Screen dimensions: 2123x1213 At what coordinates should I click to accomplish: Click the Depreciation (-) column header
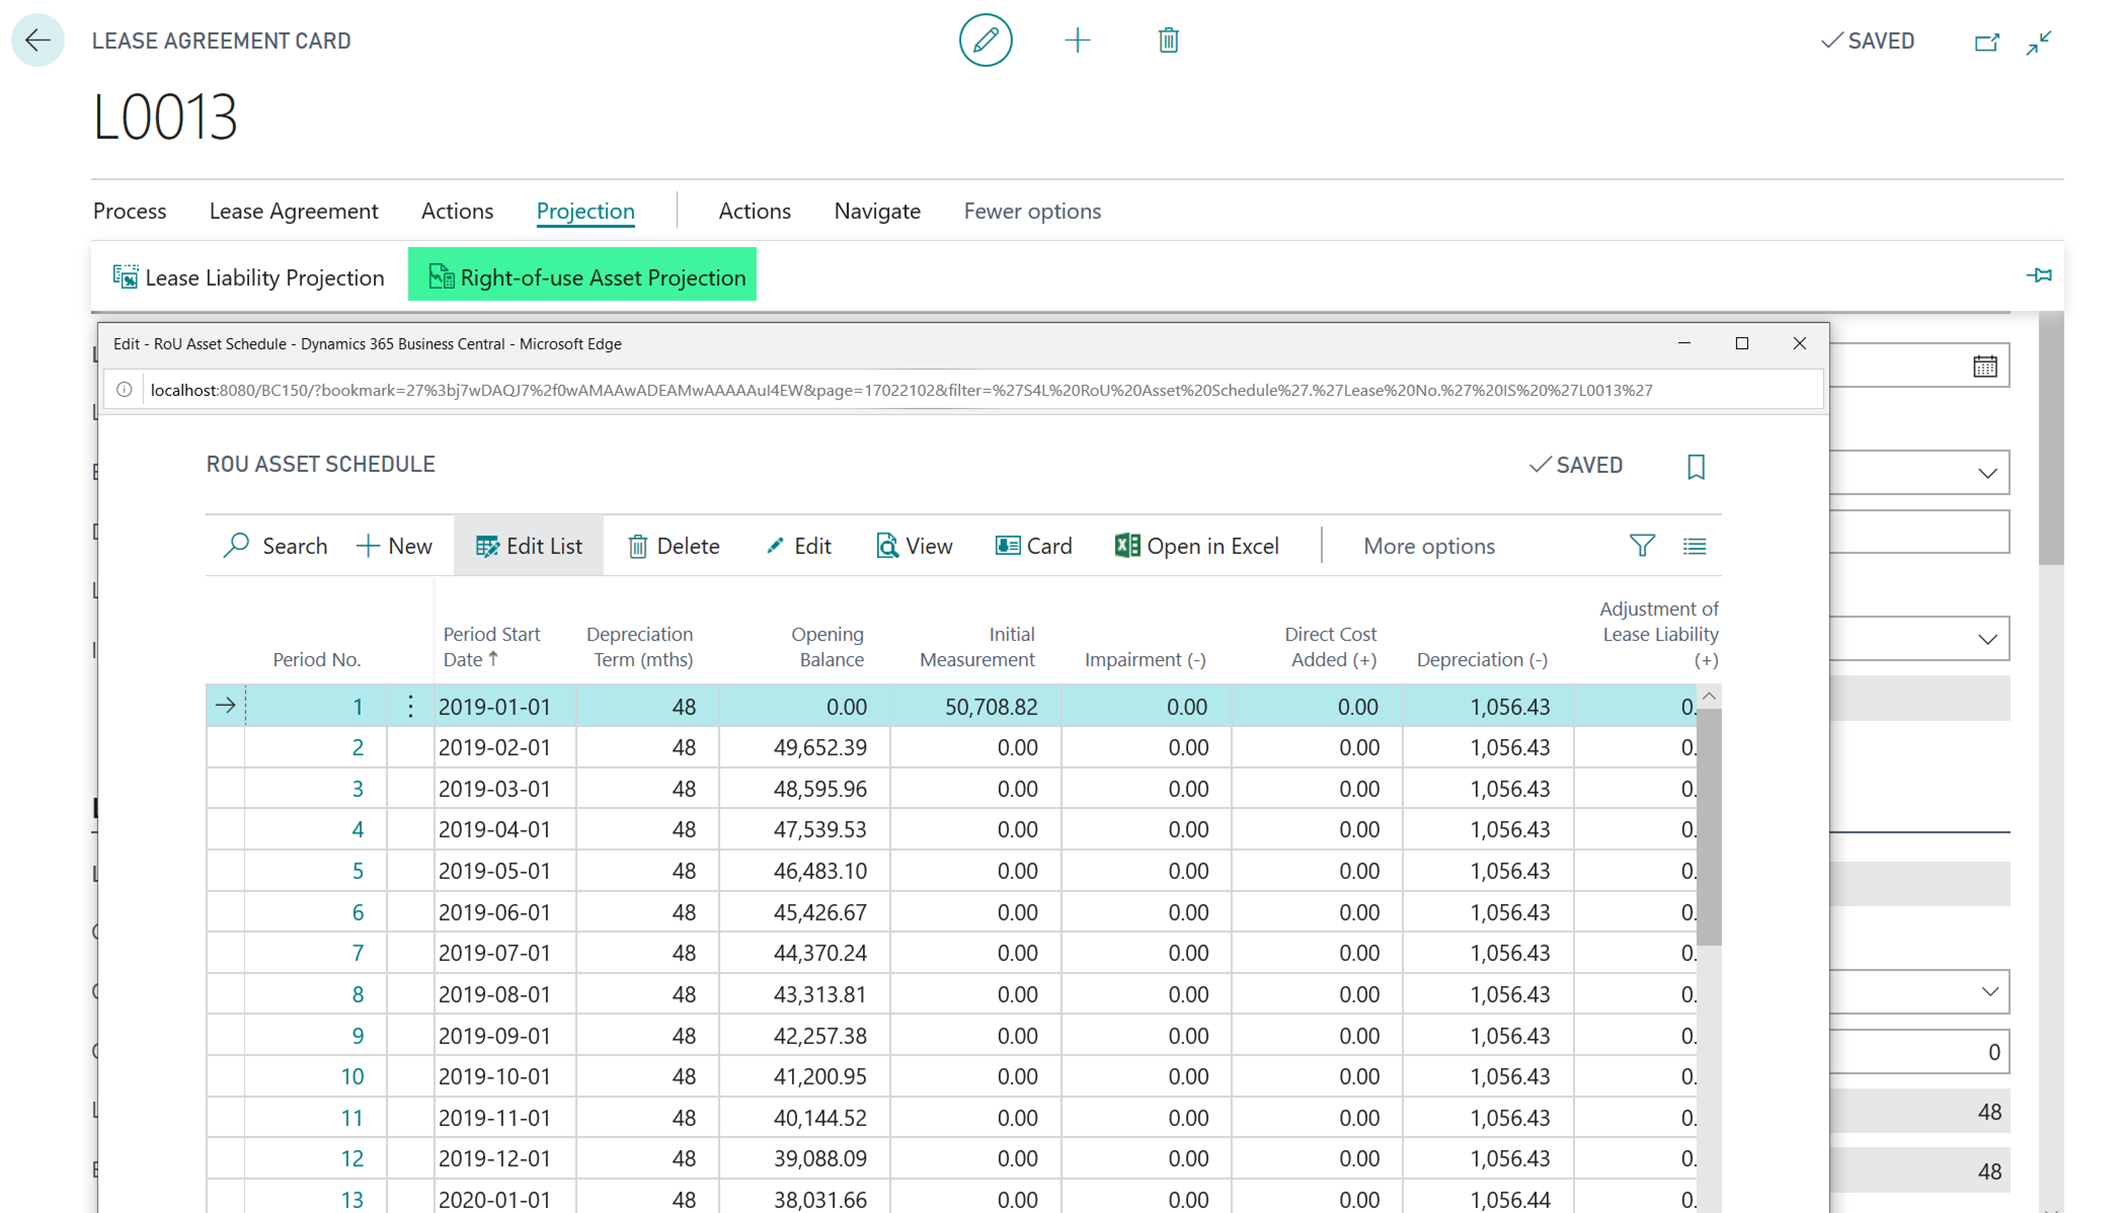(1482, 659)
